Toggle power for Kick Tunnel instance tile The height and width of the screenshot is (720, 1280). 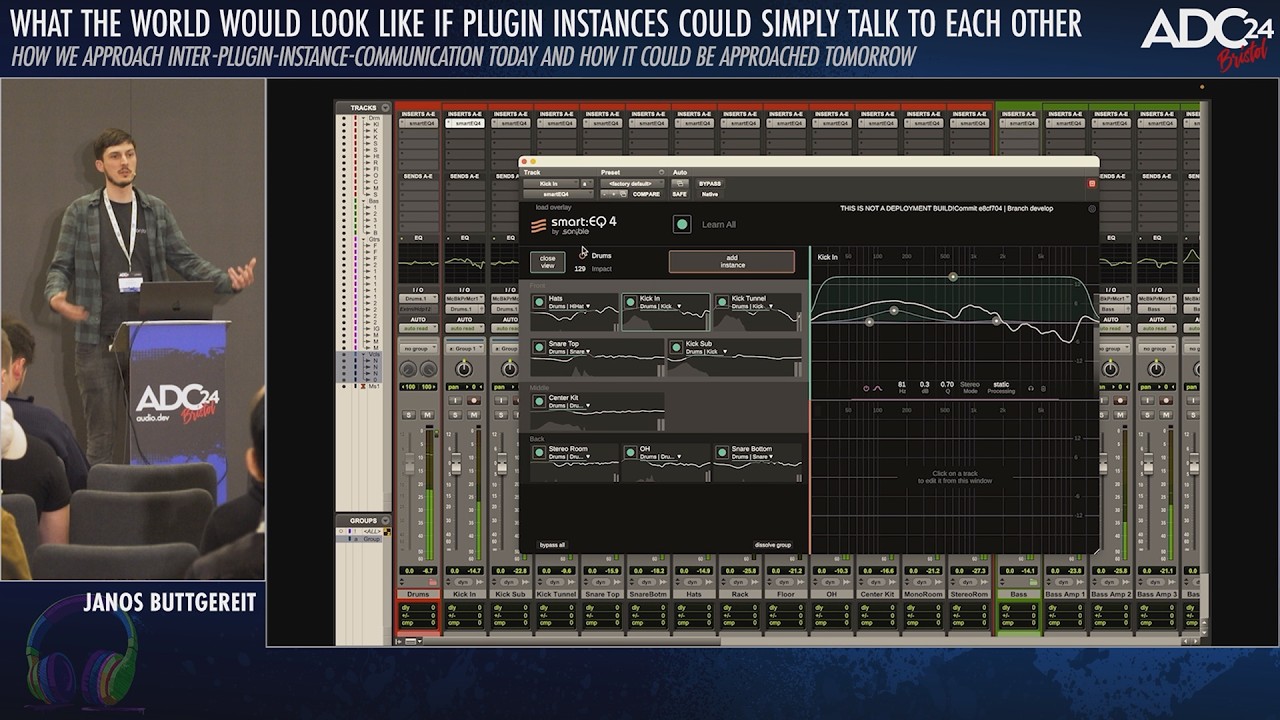pyautogui.click(x=722, y=301)
